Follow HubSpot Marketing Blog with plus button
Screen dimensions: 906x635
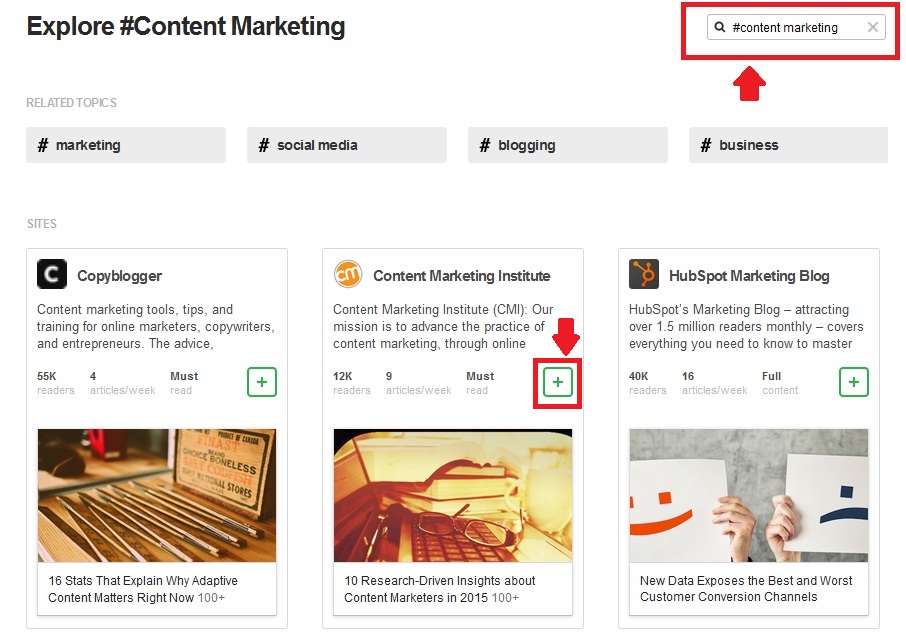[x=853, y=382]
